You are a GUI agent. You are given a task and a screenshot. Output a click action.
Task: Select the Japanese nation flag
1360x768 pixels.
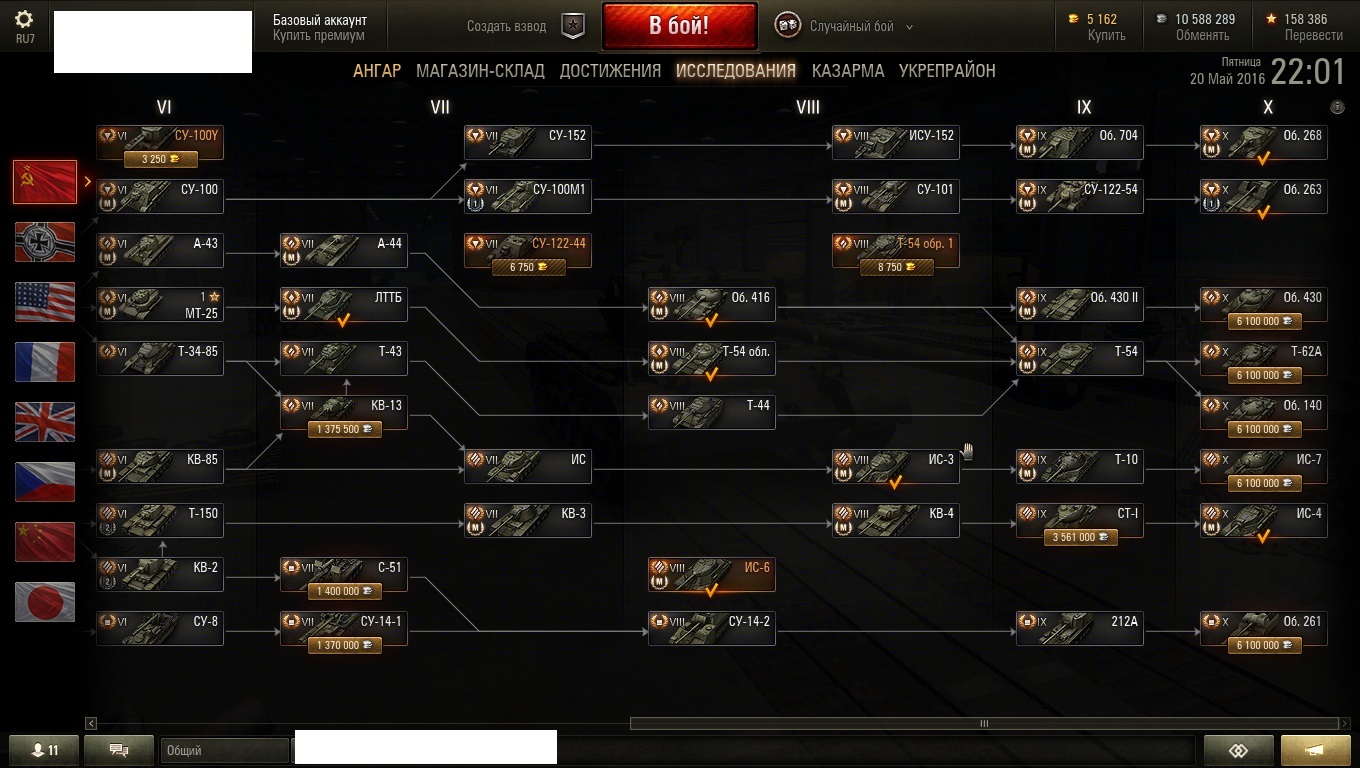[45, 602]
